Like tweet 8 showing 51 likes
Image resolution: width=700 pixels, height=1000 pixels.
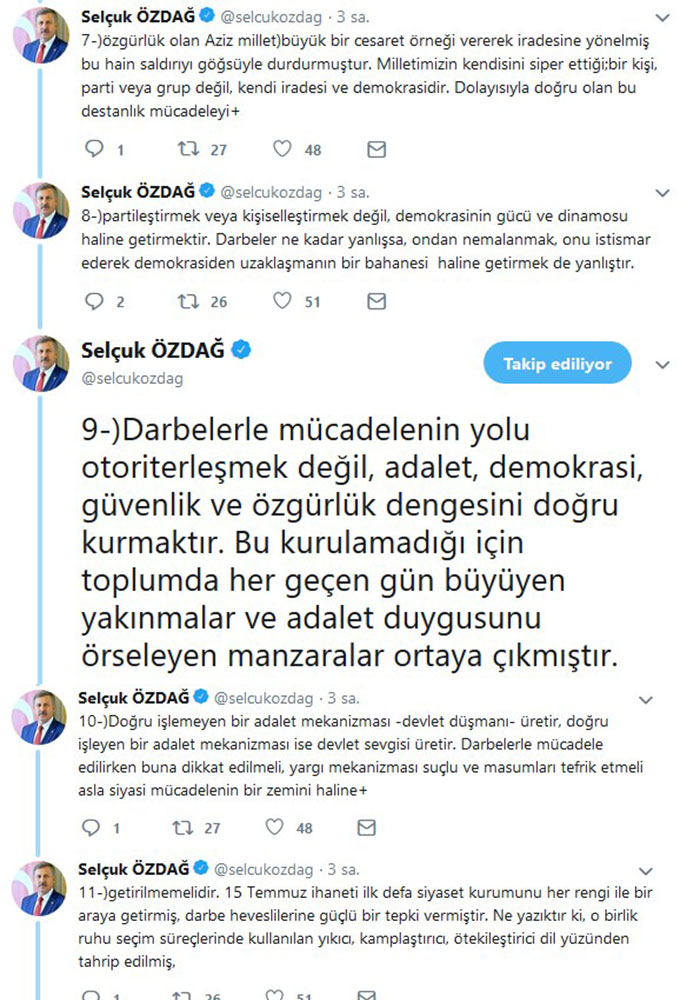(284, 301)
